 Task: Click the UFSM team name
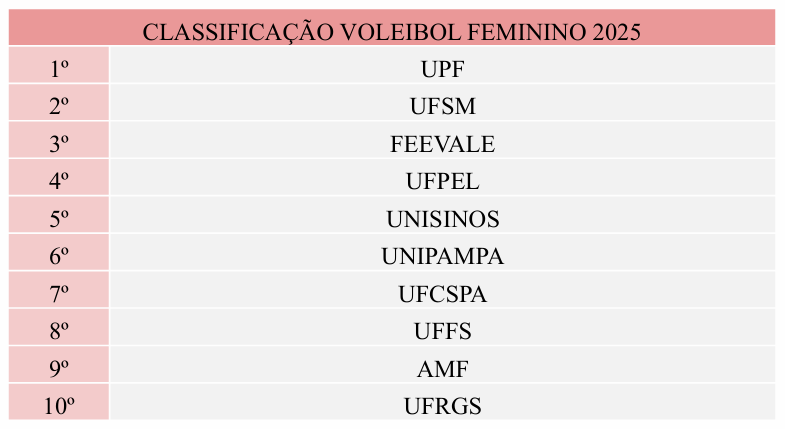[x=442, y=106]
